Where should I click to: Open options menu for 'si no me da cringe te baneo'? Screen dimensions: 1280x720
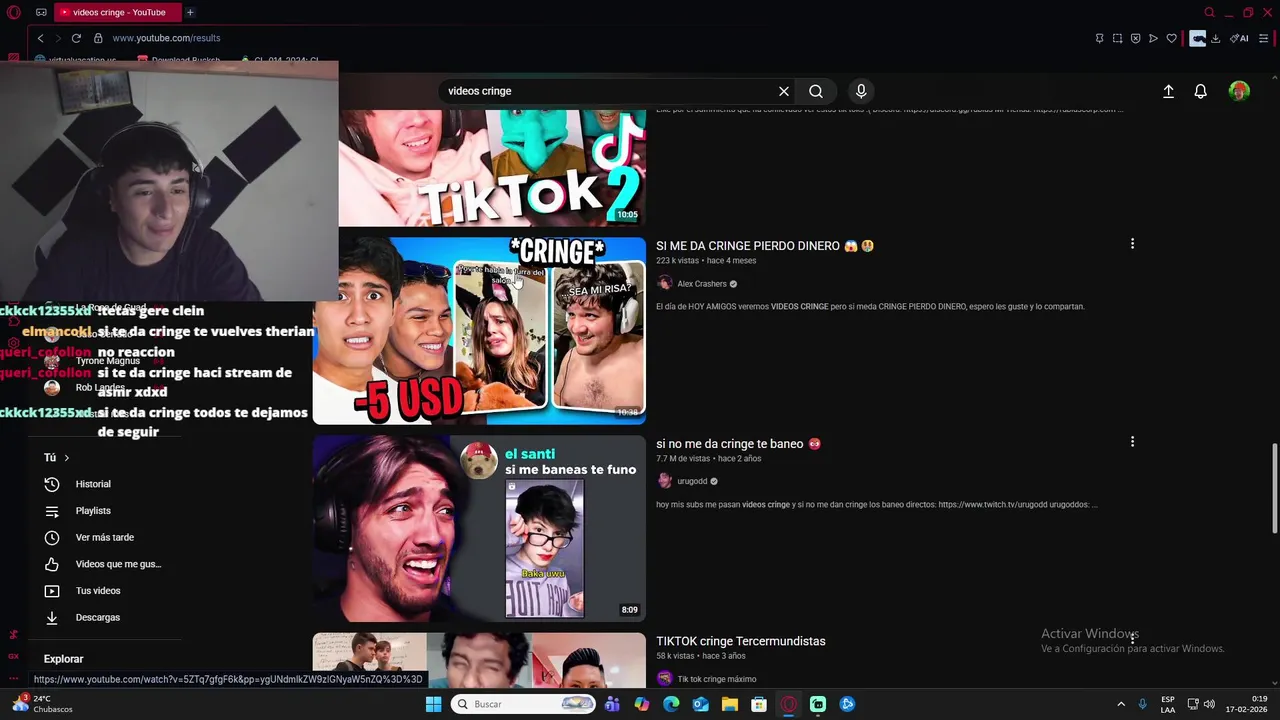click(1132, 442)
